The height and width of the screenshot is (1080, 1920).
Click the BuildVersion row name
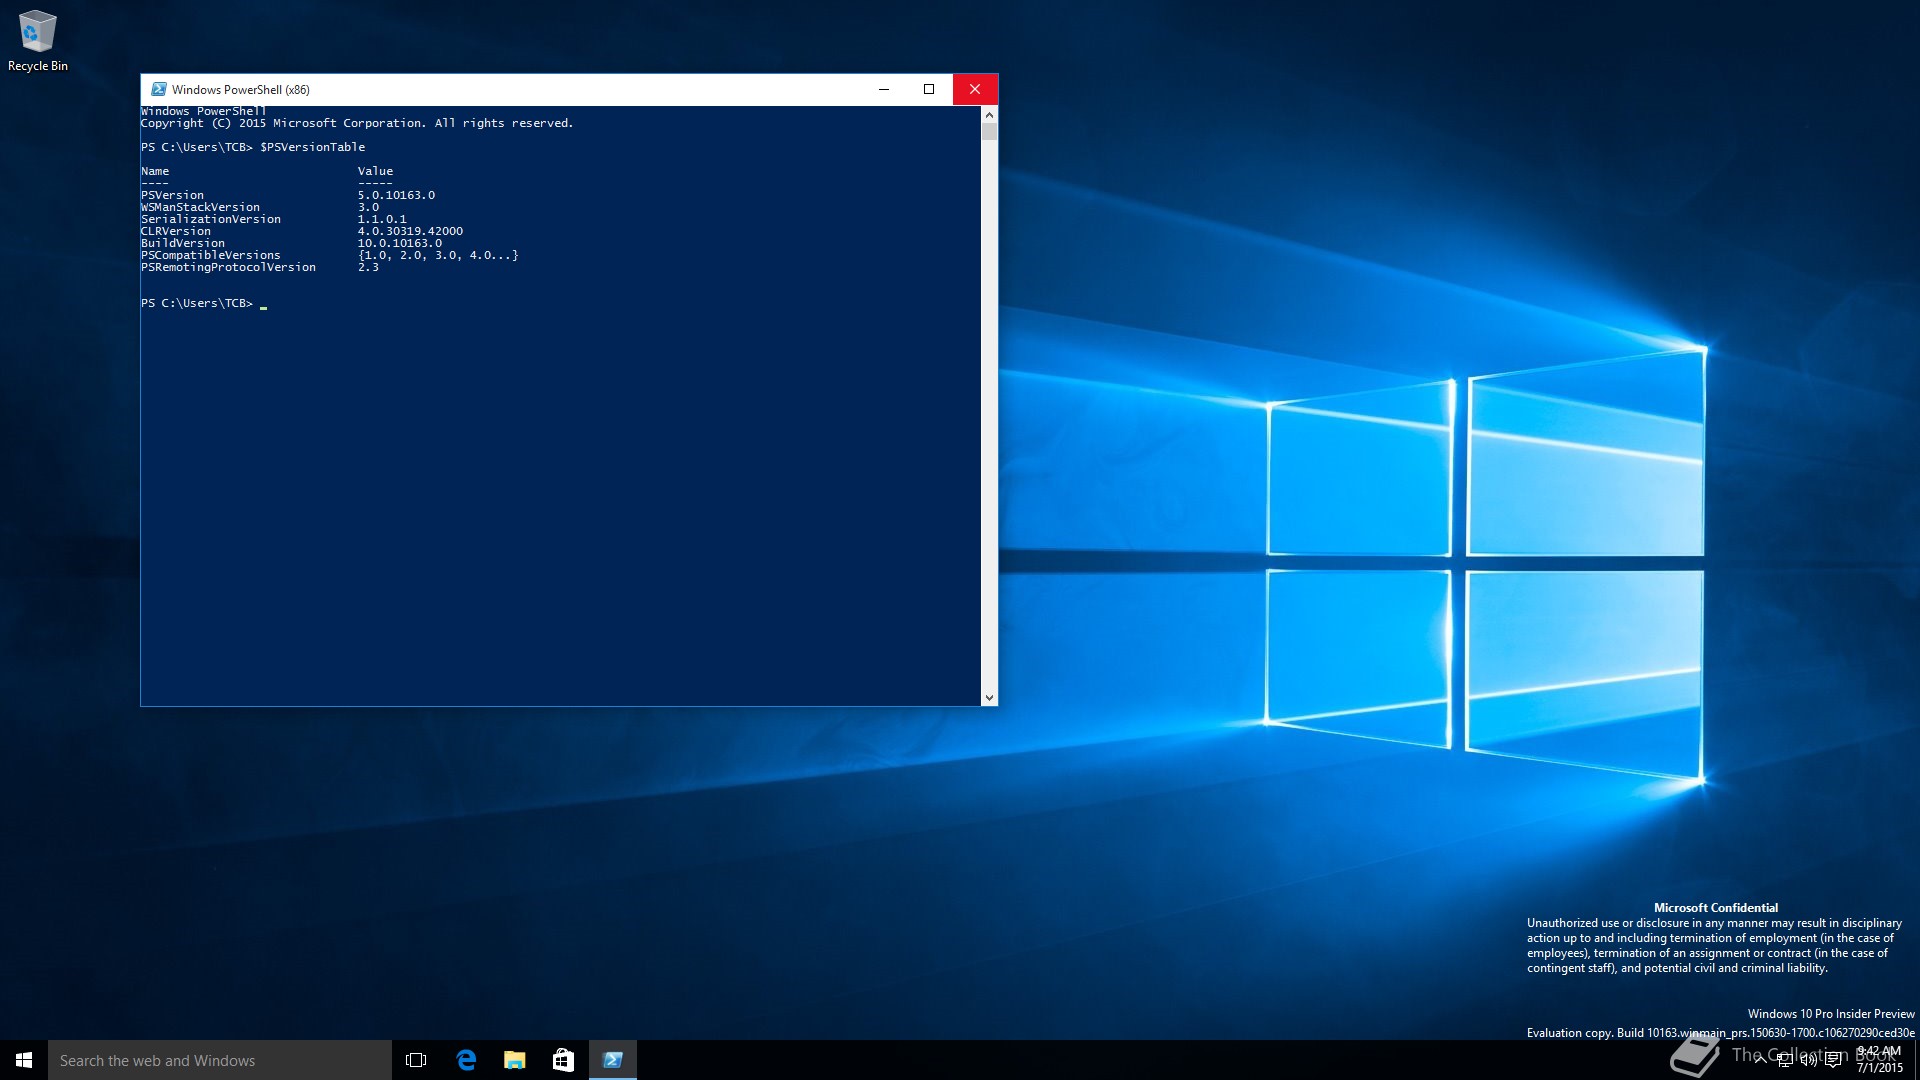coord(183,243)
